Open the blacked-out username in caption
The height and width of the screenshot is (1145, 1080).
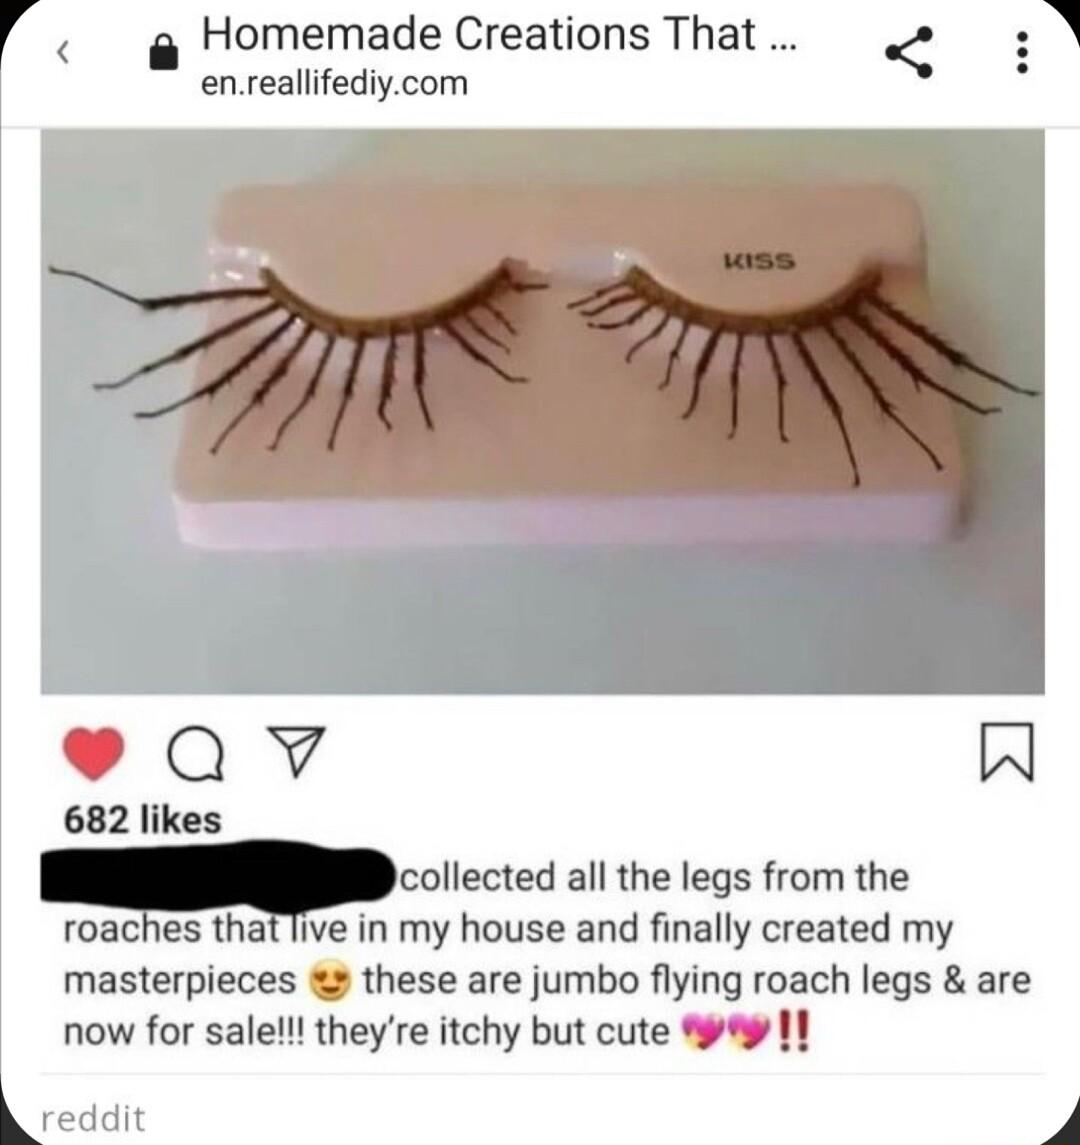[218, 879]
